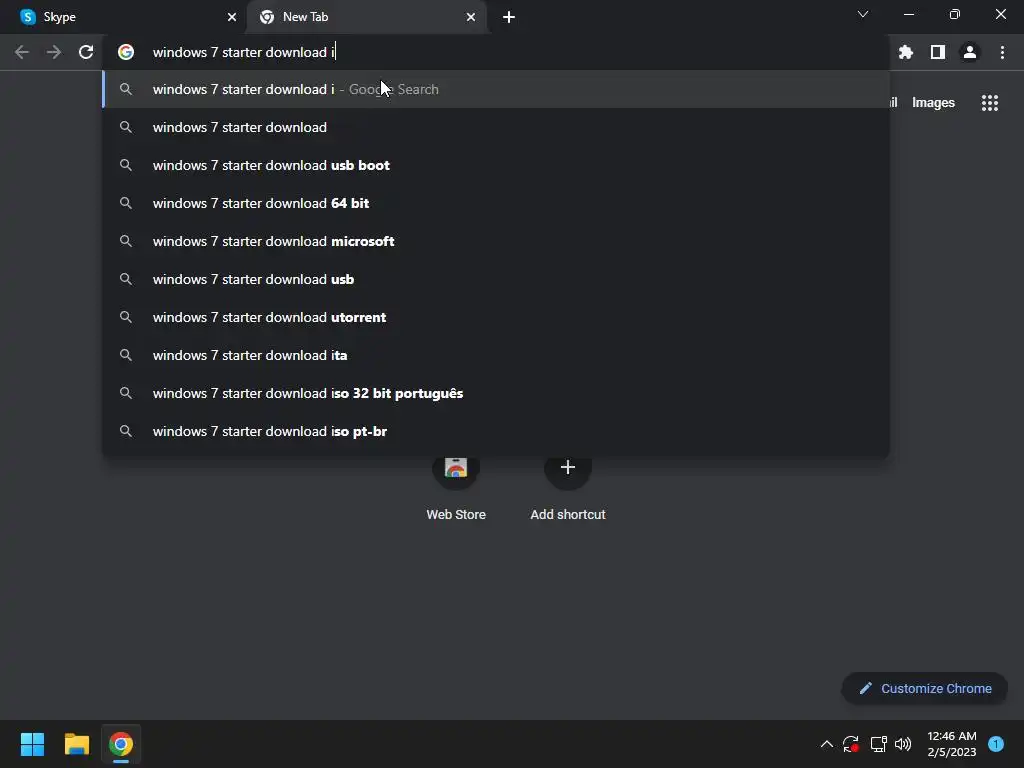Click the Customize Chrome button
This screenshot has width=1024, height=768.
(925, 688)
